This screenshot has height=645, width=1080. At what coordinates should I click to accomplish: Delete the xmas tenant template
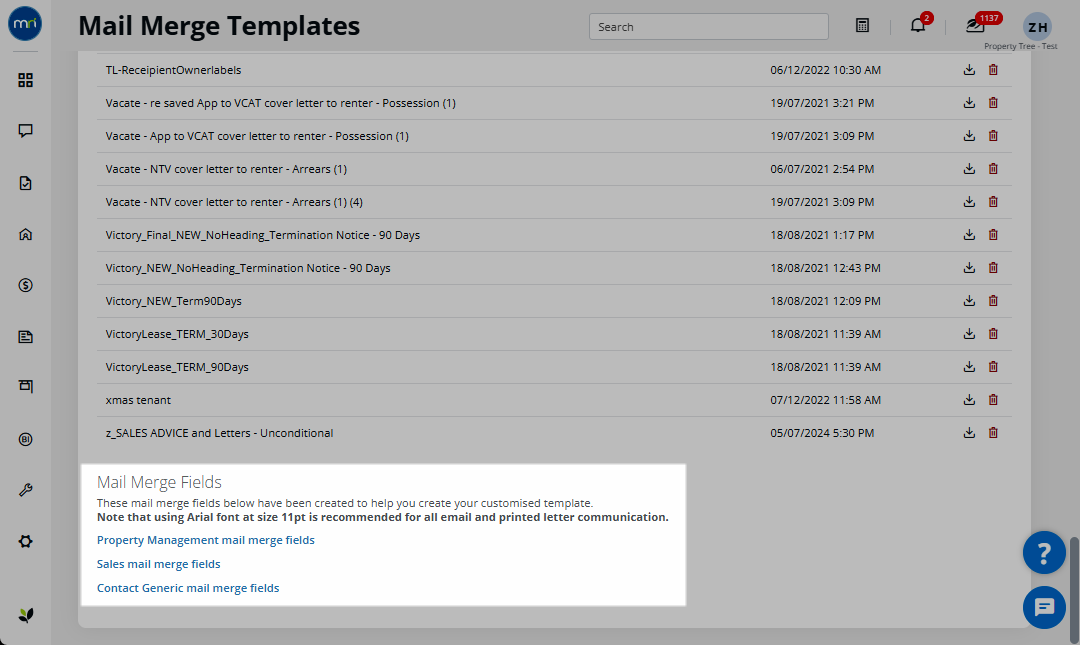(x=993, y=400)
